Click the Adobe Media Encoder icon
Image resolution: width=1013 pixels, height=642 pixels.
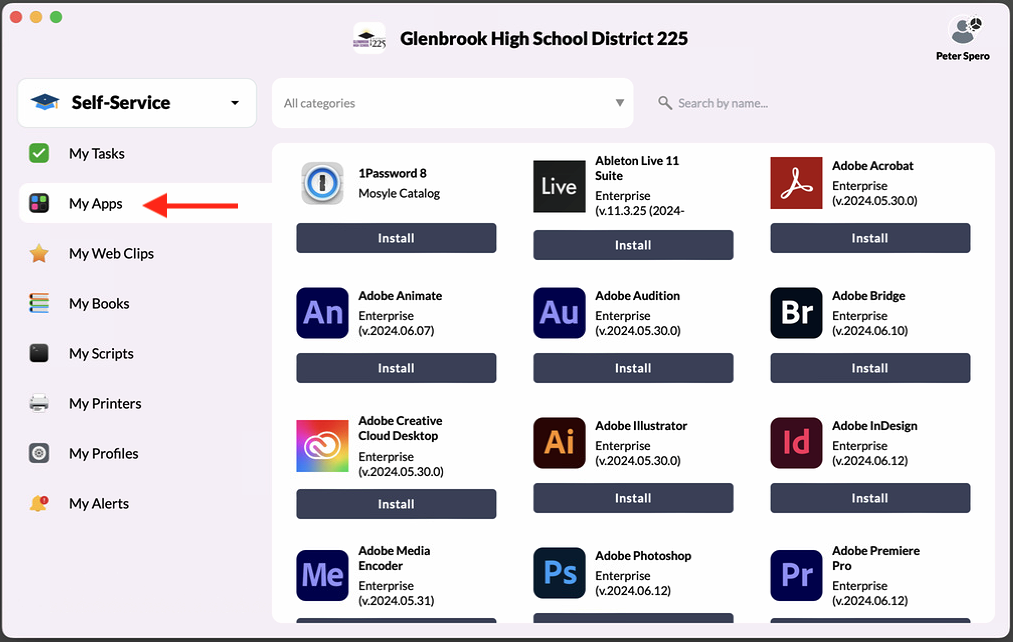322,575
